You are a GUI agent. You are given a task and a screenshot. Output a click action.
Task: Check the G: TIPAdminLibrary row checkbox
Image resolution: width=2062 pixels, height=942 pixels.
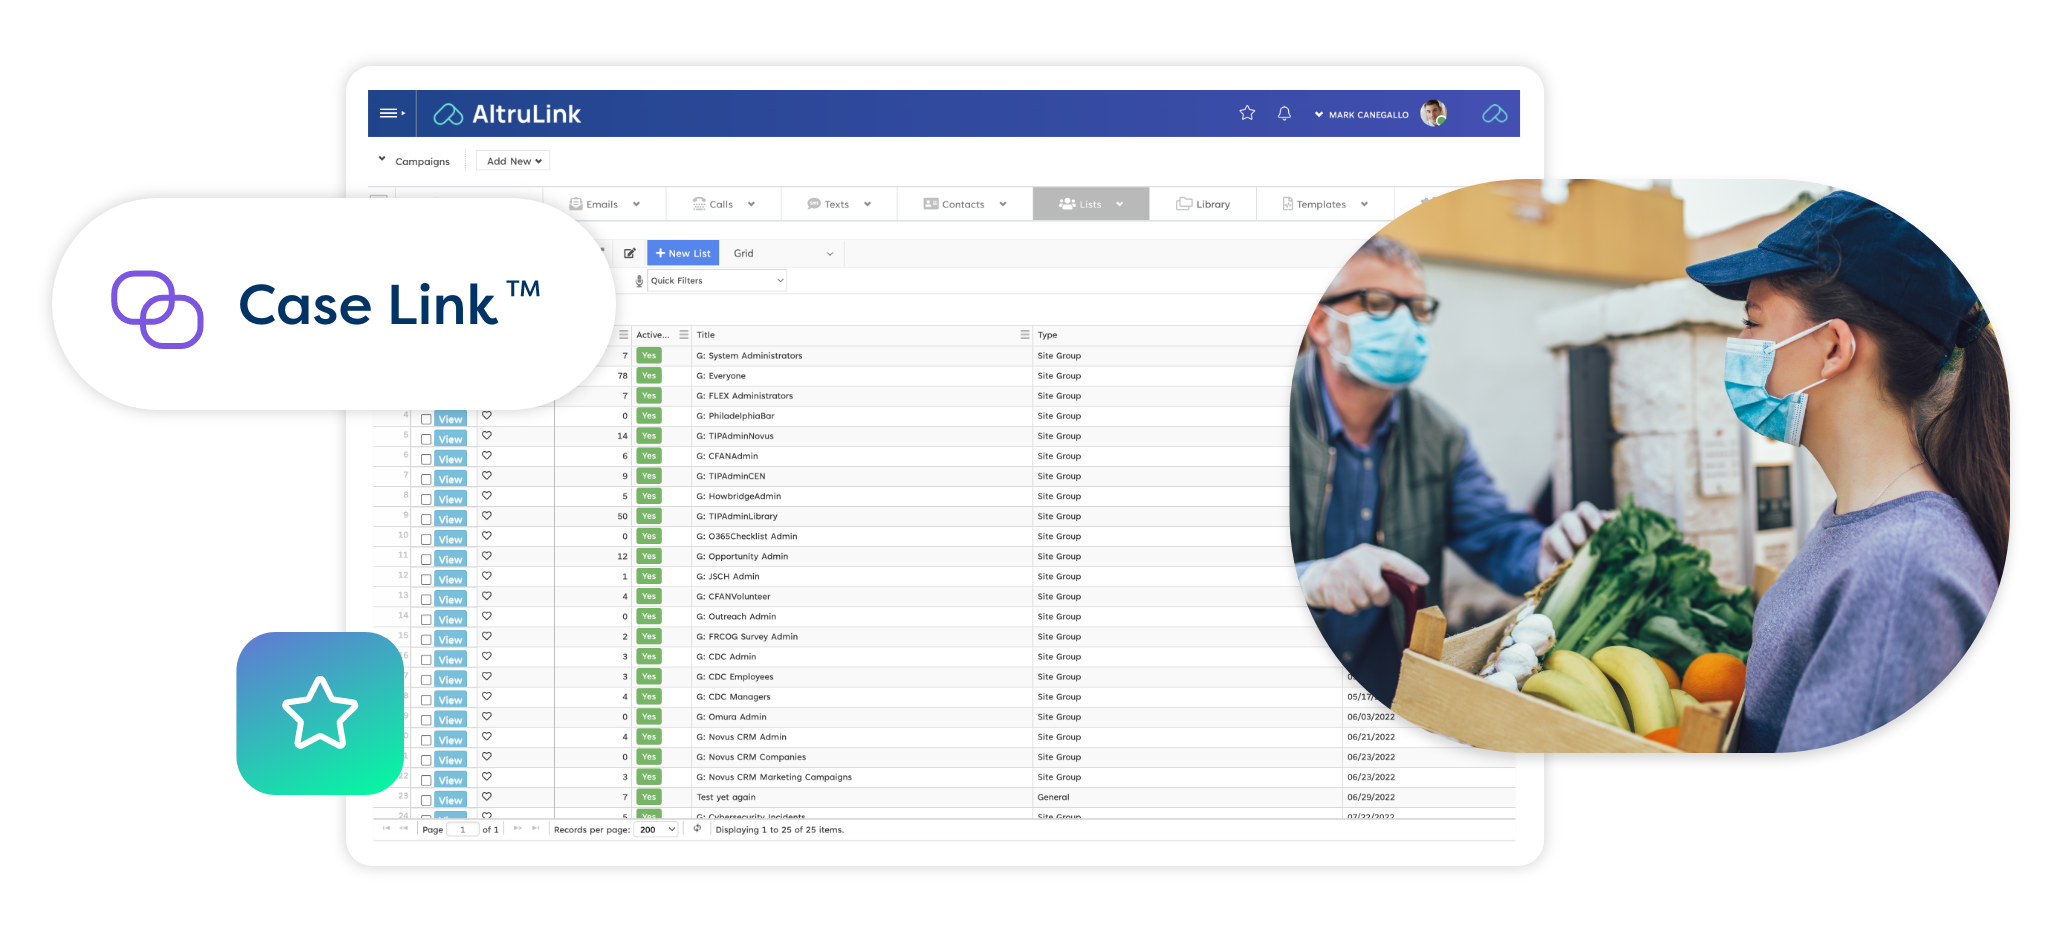(x=426, y=520)
